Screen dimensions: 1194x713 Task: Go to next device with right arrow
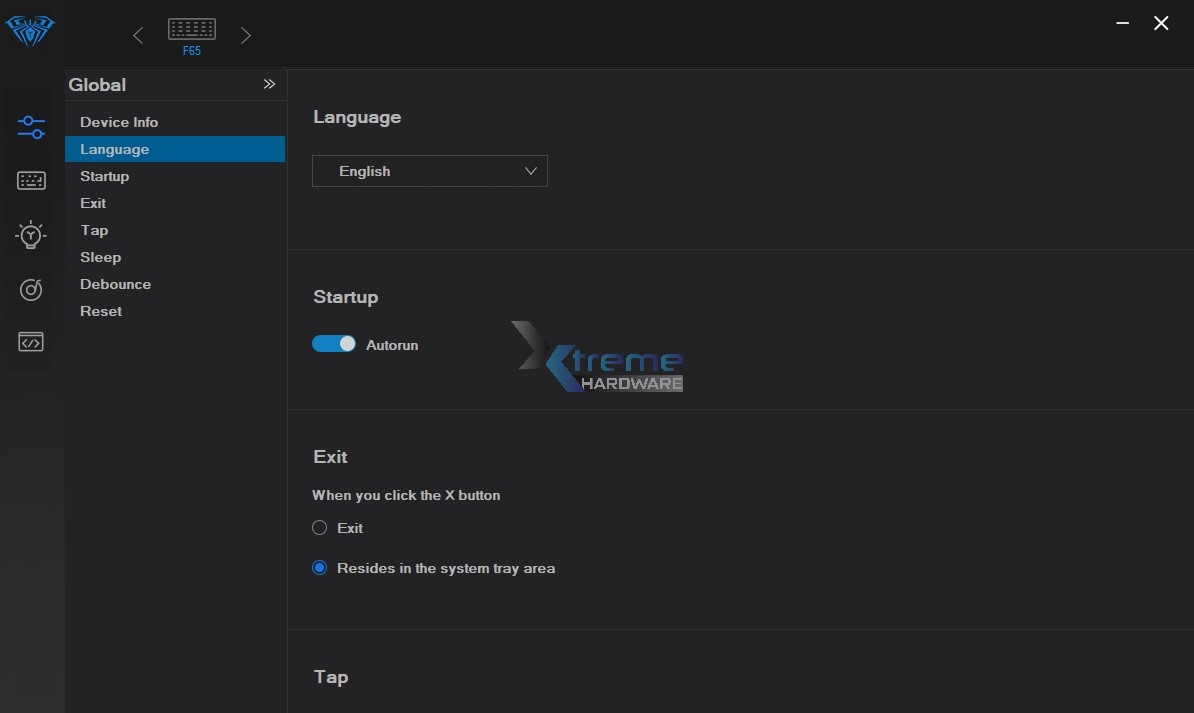[245, 36]
